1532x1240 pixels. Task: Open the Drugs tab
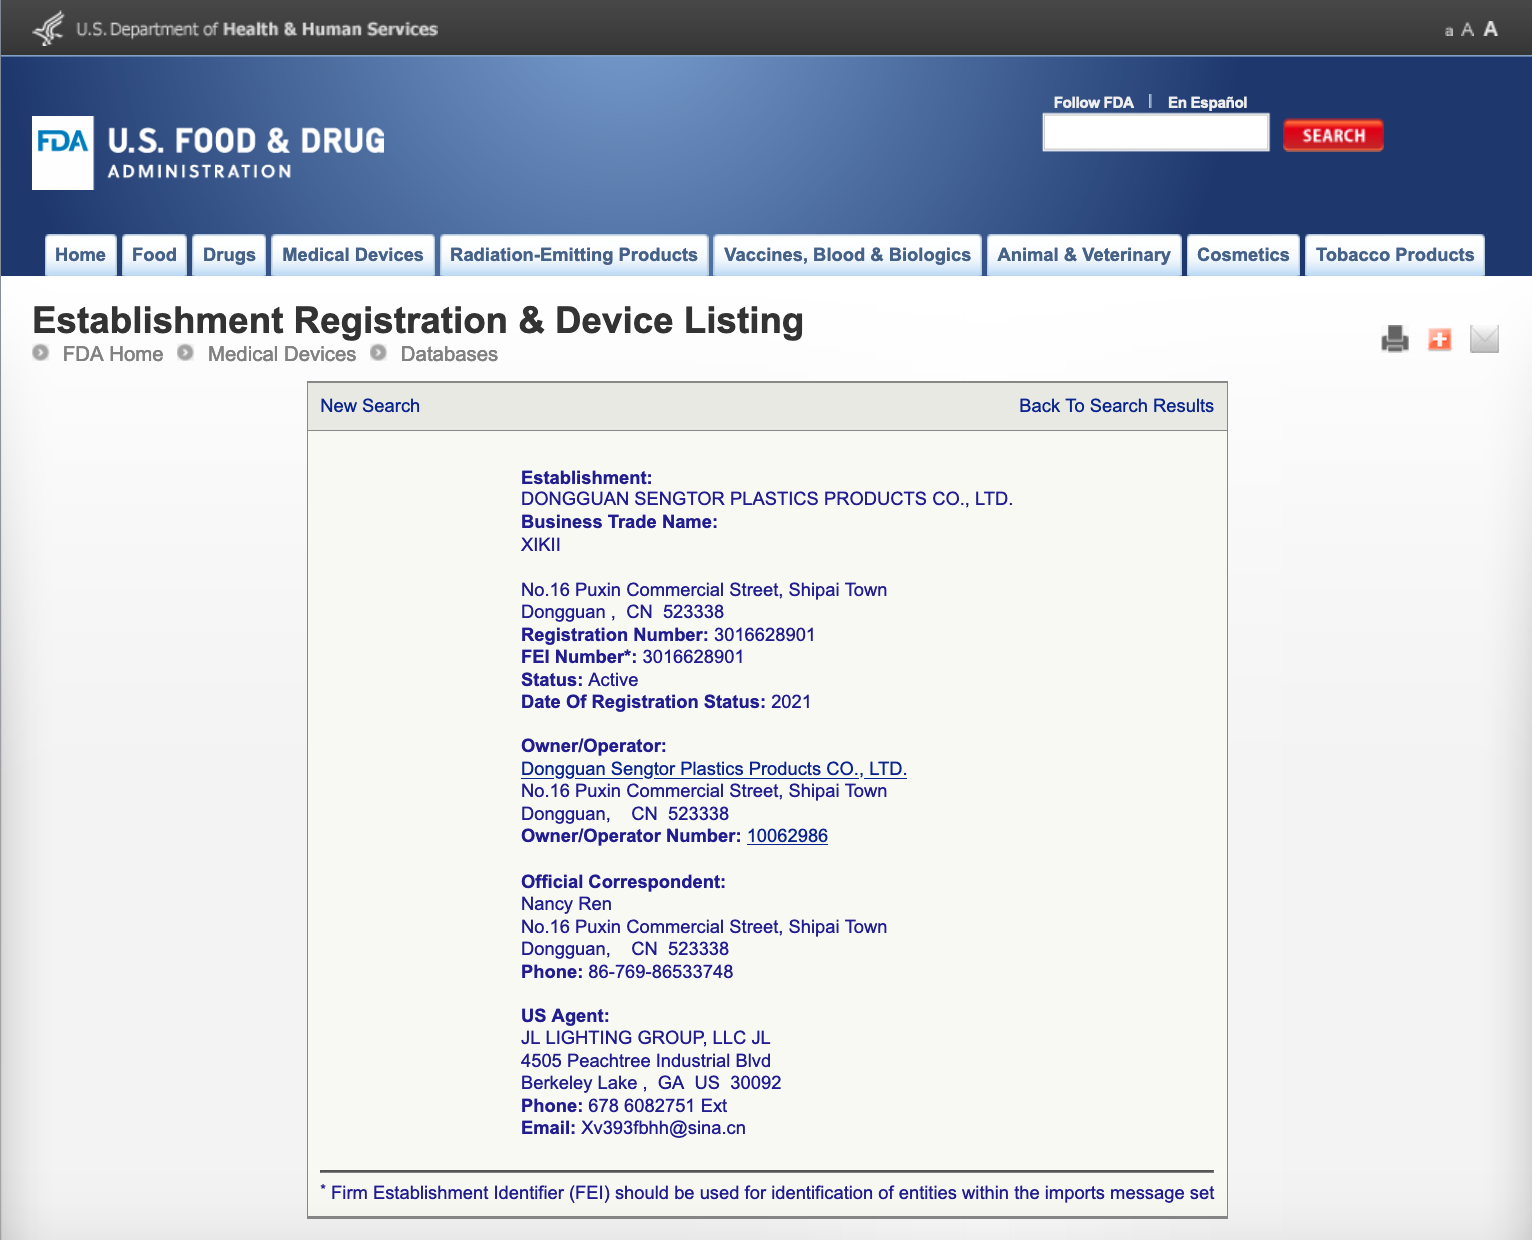click(229, 255)
